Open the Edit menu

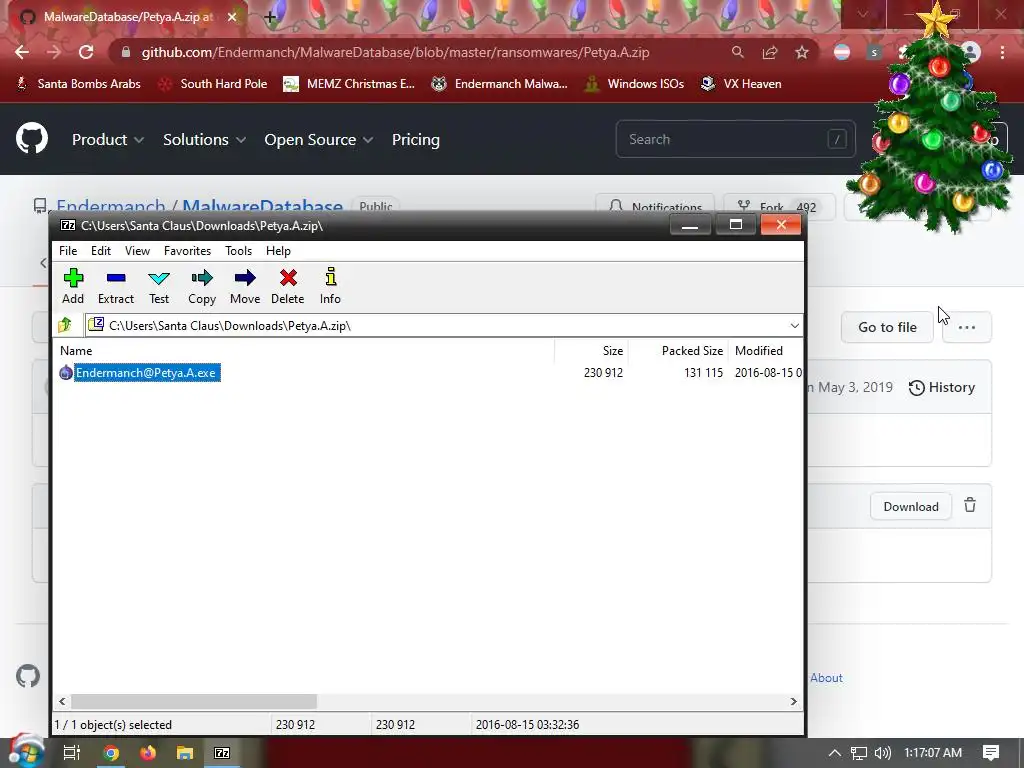click(101, 251)
